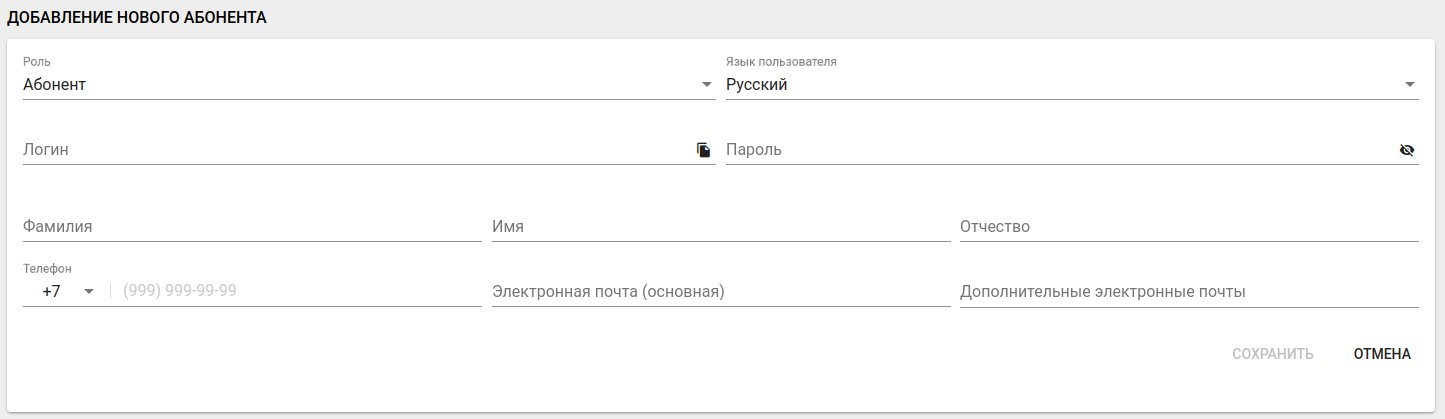Select the Отчество field

1188,227
